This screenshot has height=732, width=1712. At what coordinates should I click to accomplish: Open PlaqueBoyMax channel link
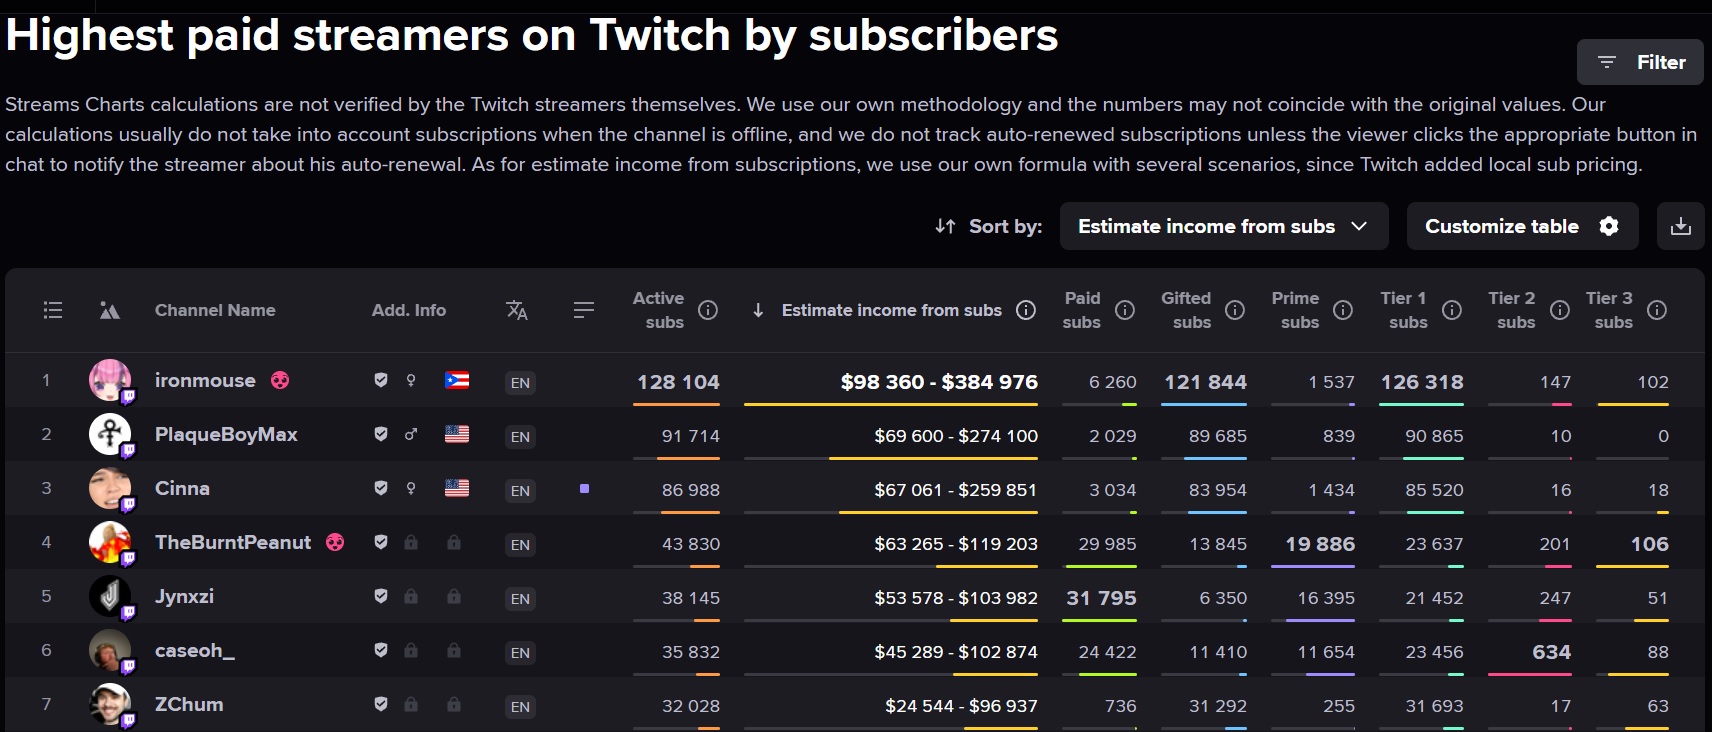tap(226, 434)
